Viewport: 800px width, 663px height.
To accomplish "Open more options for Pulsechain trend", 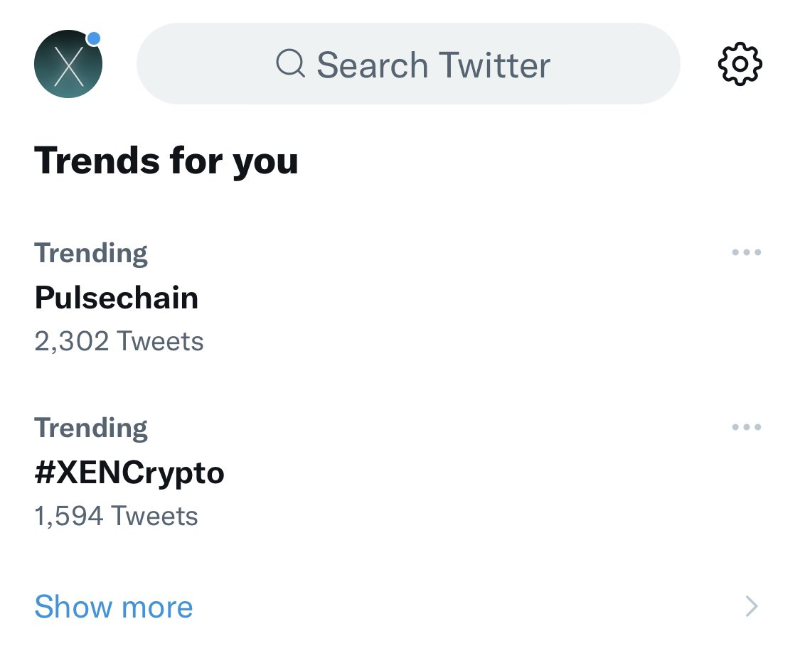I will 746,252.
